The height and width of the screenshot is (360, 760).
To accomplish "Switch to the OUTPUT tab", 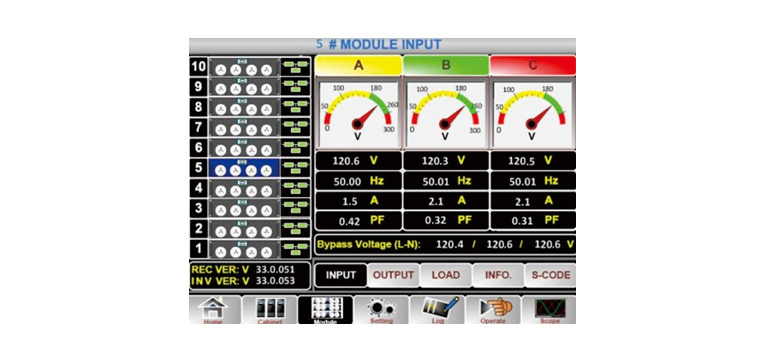I will click(x=393, y=275).
